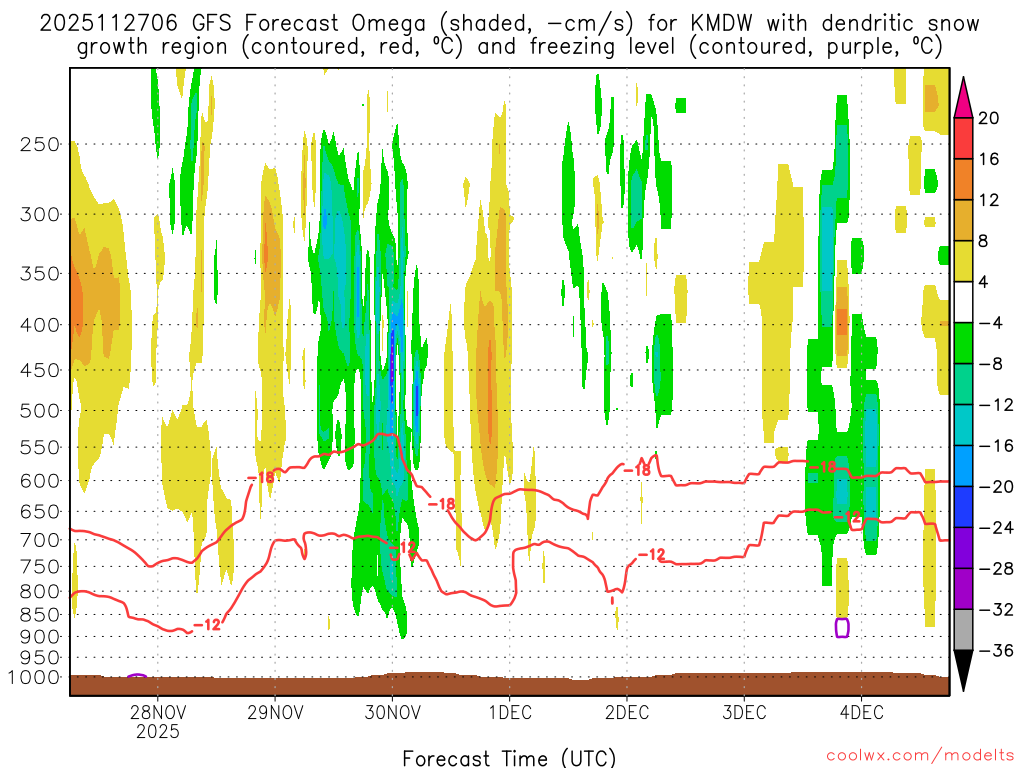Click the coolwx.com/modelts watermark link
Viewport: 1024px width, 768px height.
click(x=920, y=756)
